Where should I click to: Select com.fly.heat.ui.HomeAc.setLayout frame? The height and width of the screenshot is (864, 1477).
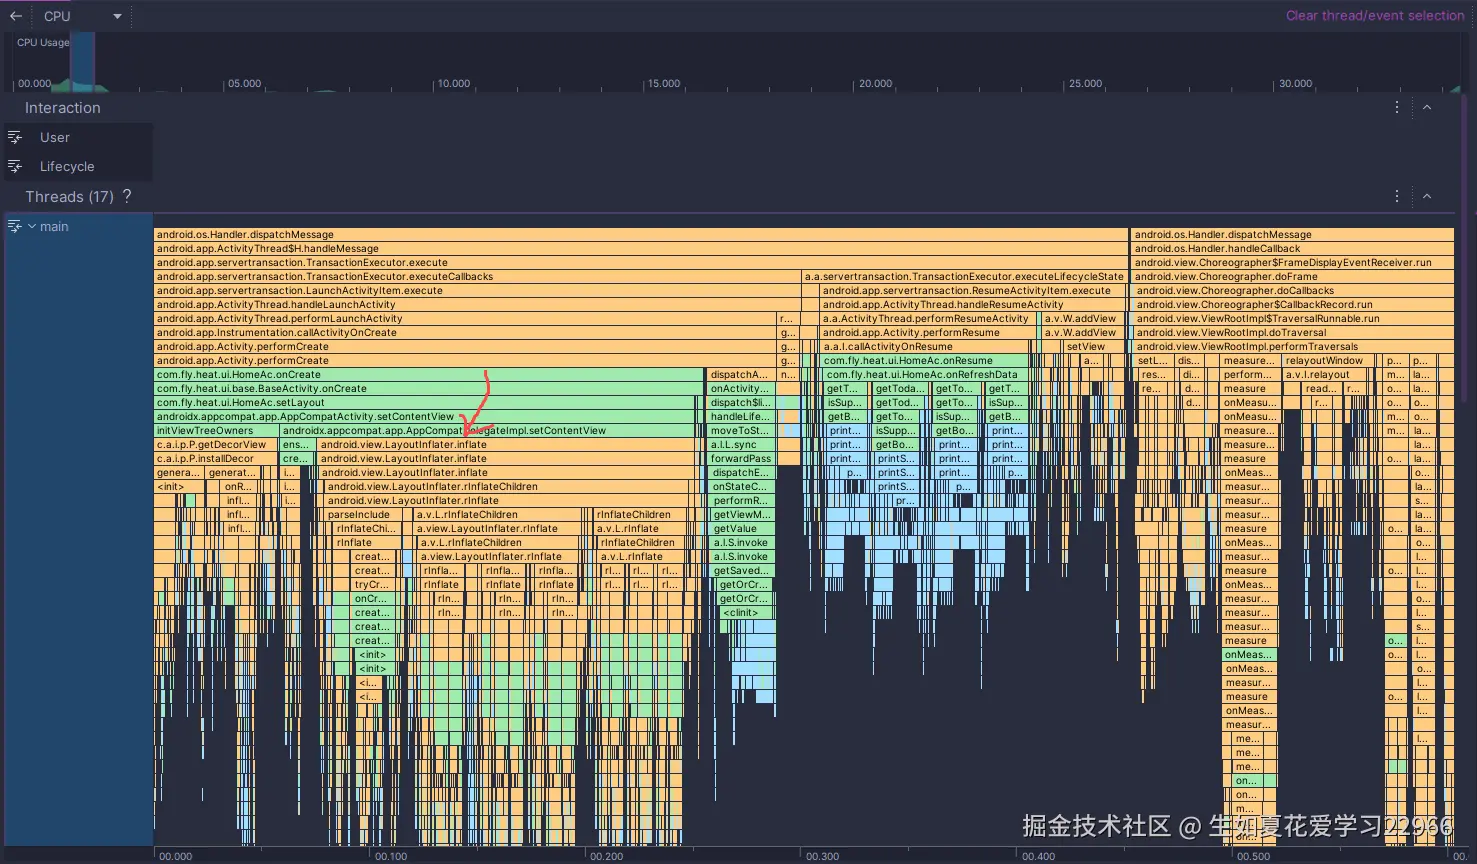click(424, 402)
